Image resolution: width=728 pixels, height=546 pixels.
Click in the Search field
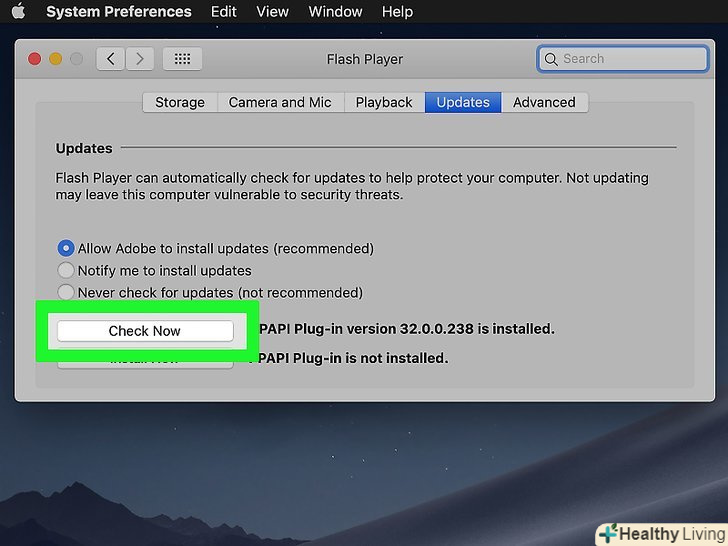pyautogui.click(x=630, y=59)
